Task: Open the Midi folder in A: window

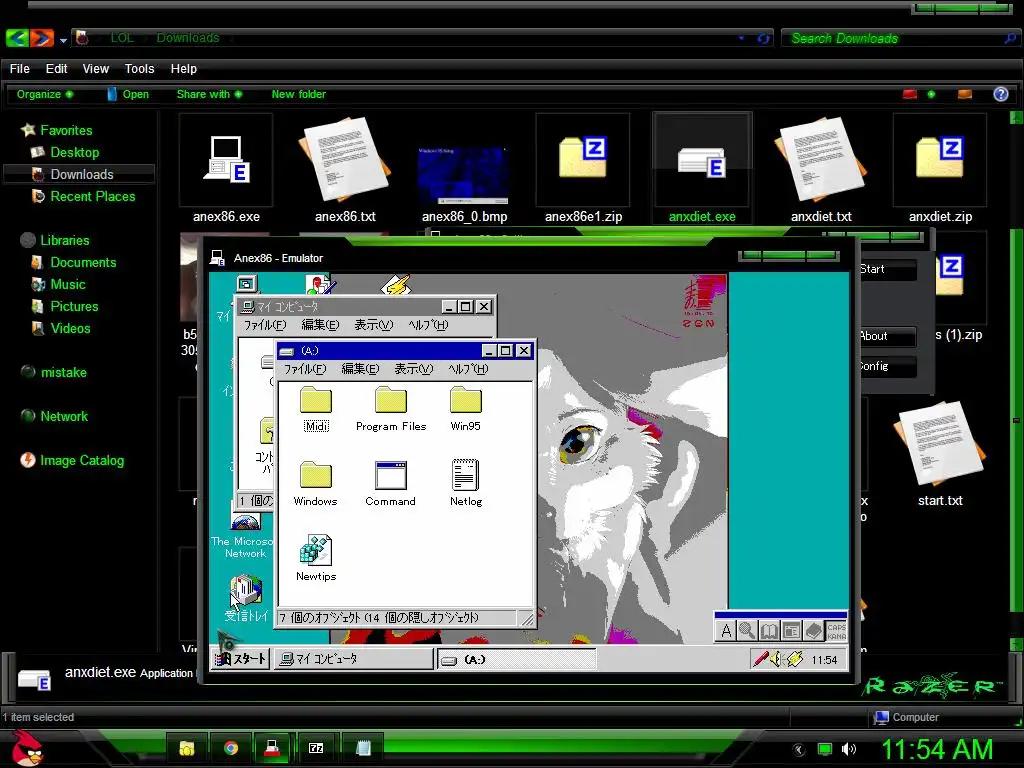Action: (x=316, y=408)
